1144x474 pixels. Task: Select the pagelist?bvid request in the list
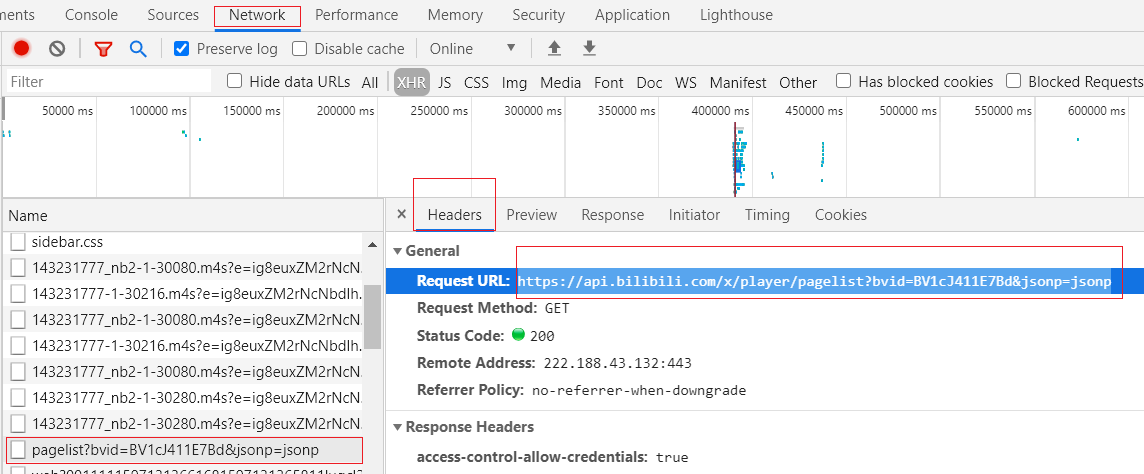(175, 450)
